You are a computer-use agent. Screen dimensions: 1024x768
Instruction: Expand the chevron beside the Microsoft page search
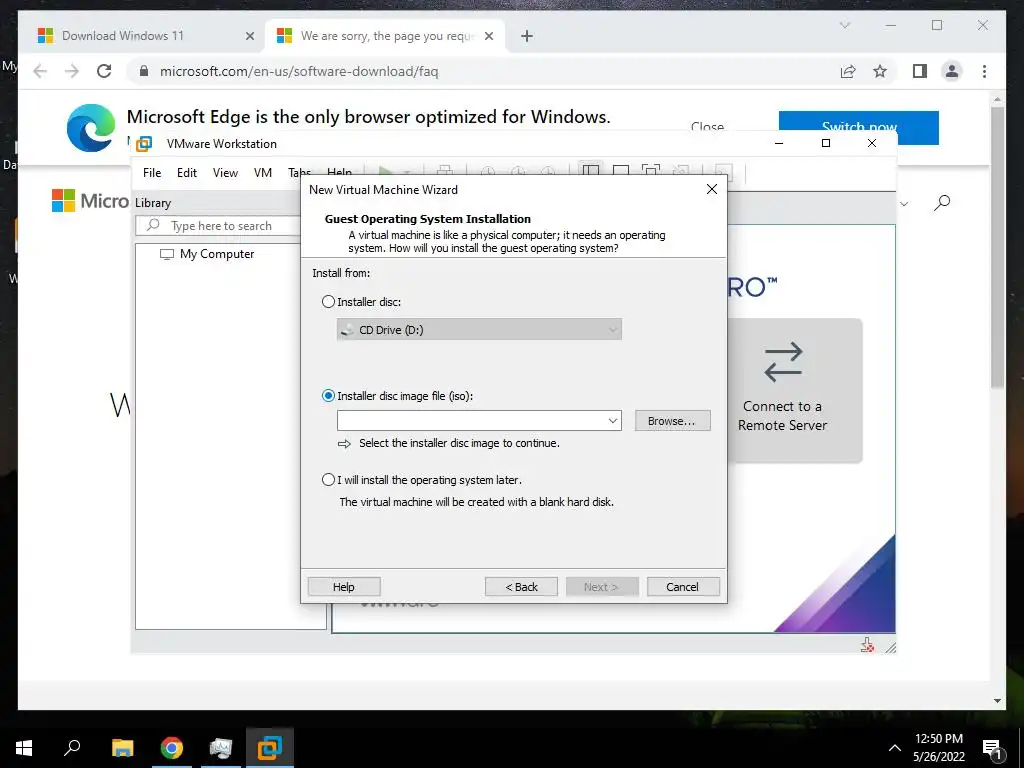tap(904, 204)
